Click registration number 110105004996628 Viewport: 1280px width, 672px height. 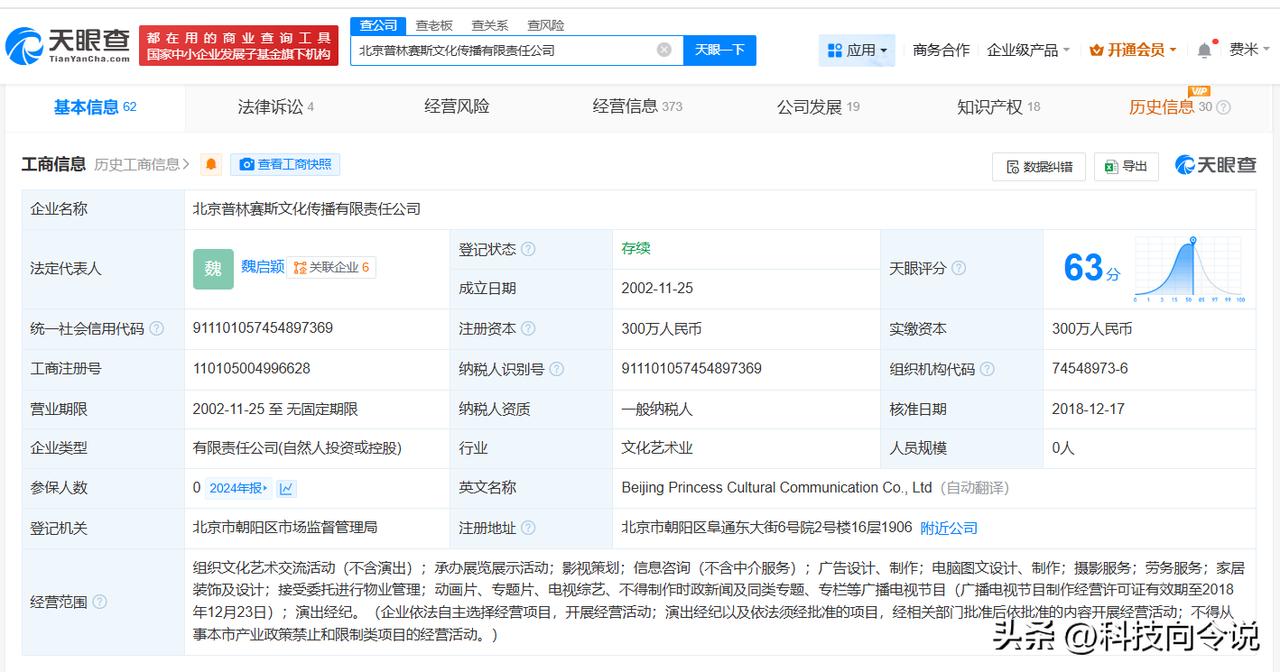click(251, 368)
